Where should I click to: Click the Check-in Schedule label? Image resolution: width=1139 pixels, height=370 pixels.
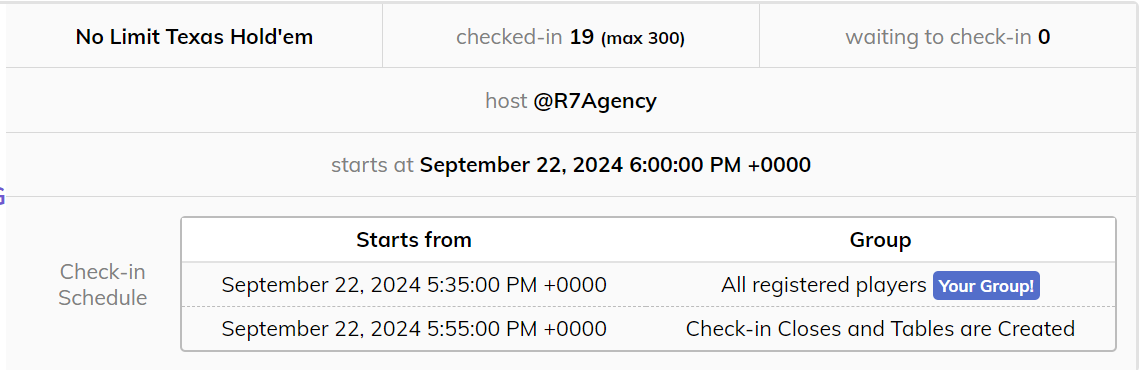coord(103,285)
